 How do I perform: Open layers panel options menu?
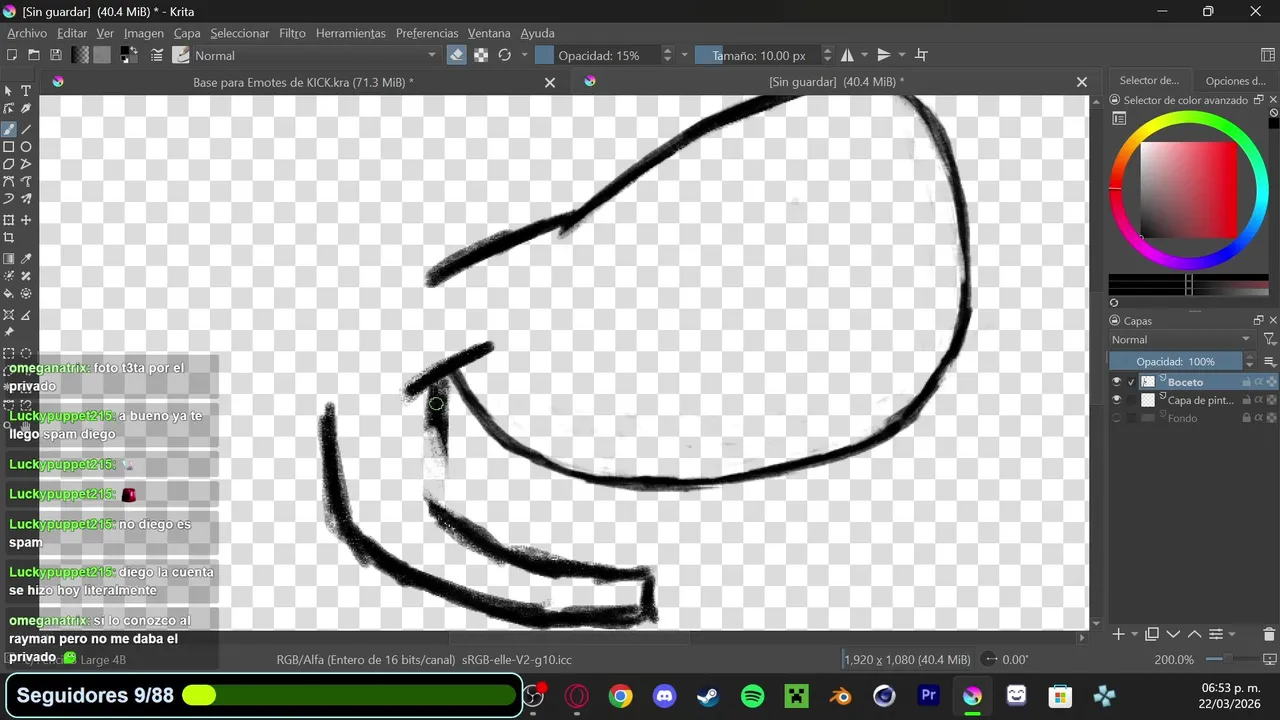1269,361
